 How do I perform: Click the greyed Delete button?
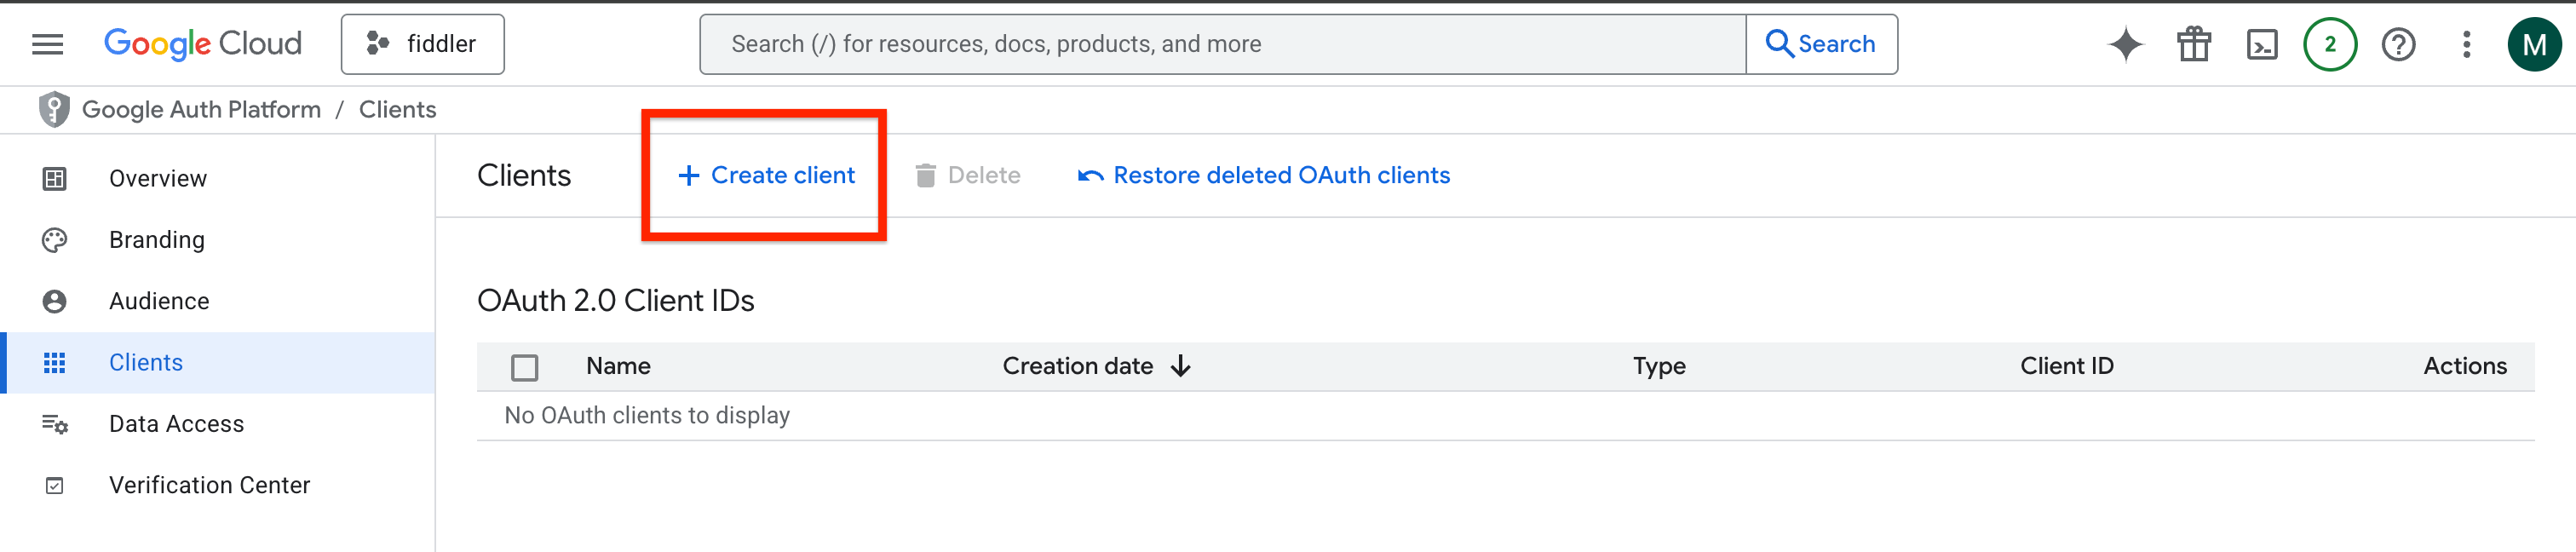pos(967,175)
